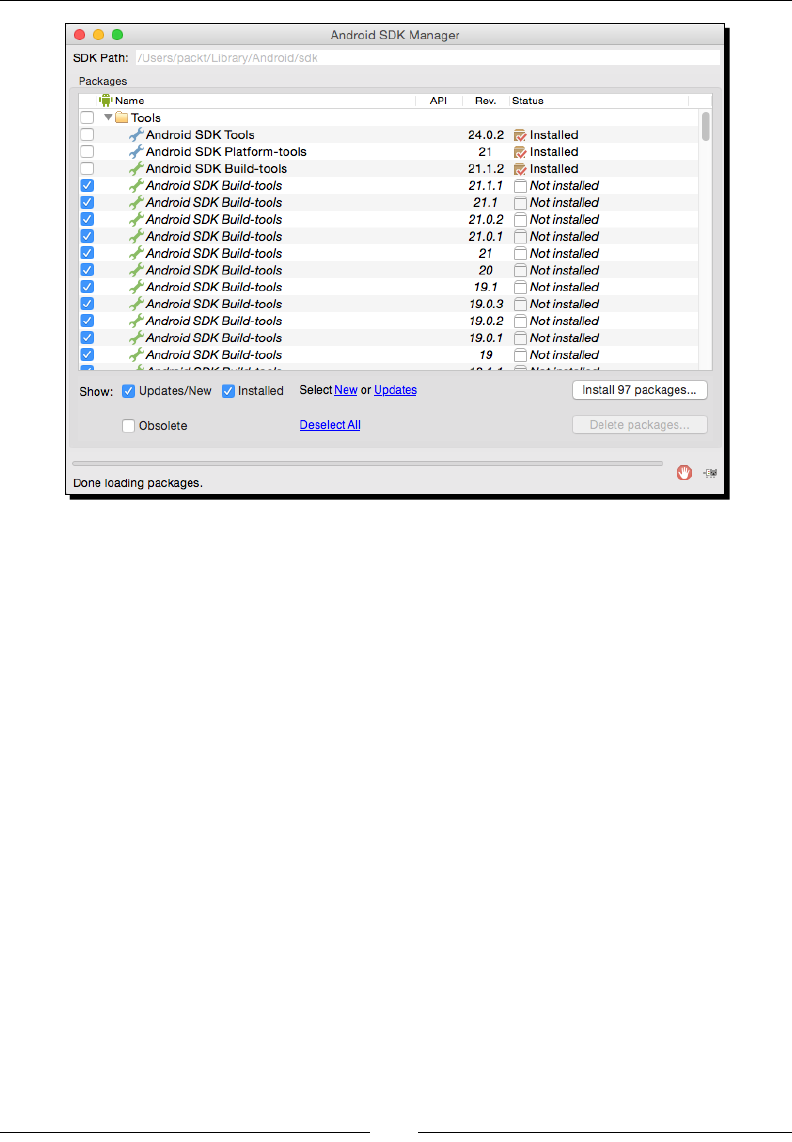Uncheck Build-tools rev 21.1 checkbox
This screenshot has height=1142, width=792.
click(87, 202)
